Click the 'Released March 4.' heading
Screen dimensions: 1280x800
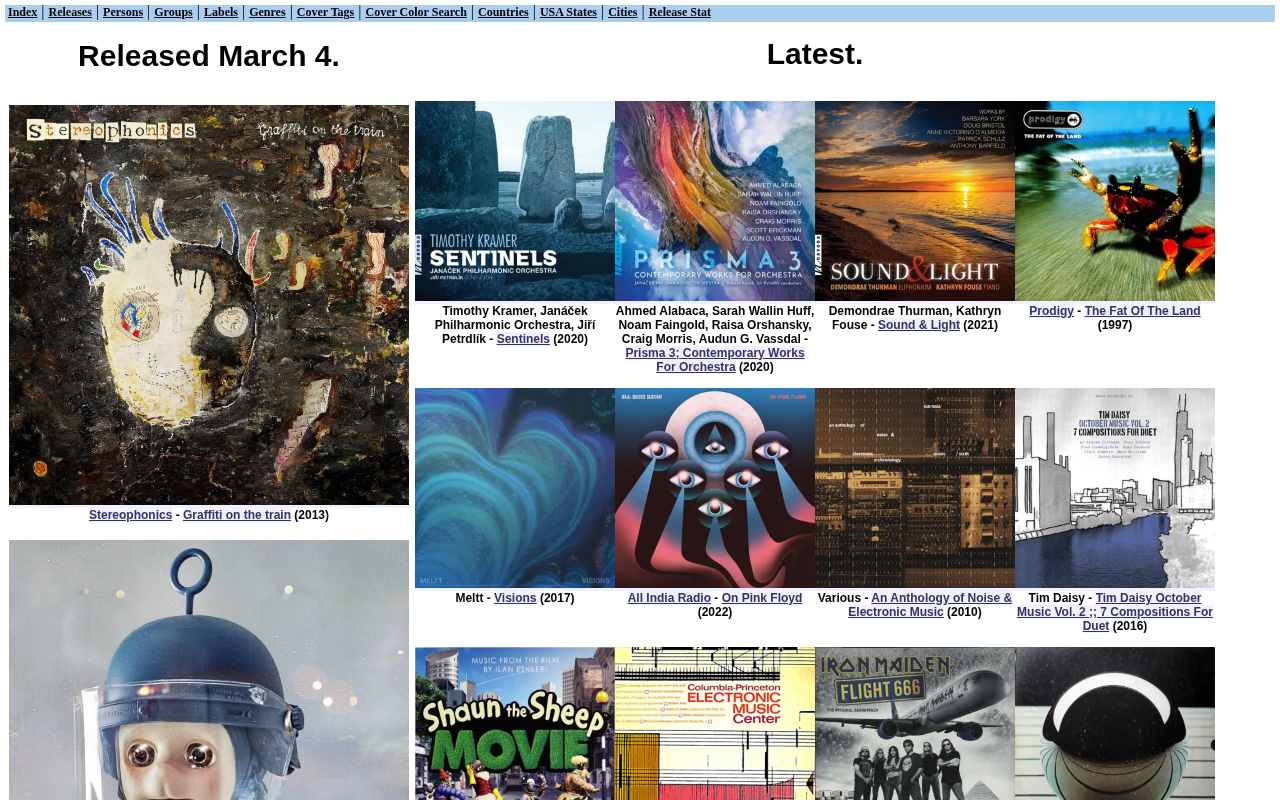(209, 56)
